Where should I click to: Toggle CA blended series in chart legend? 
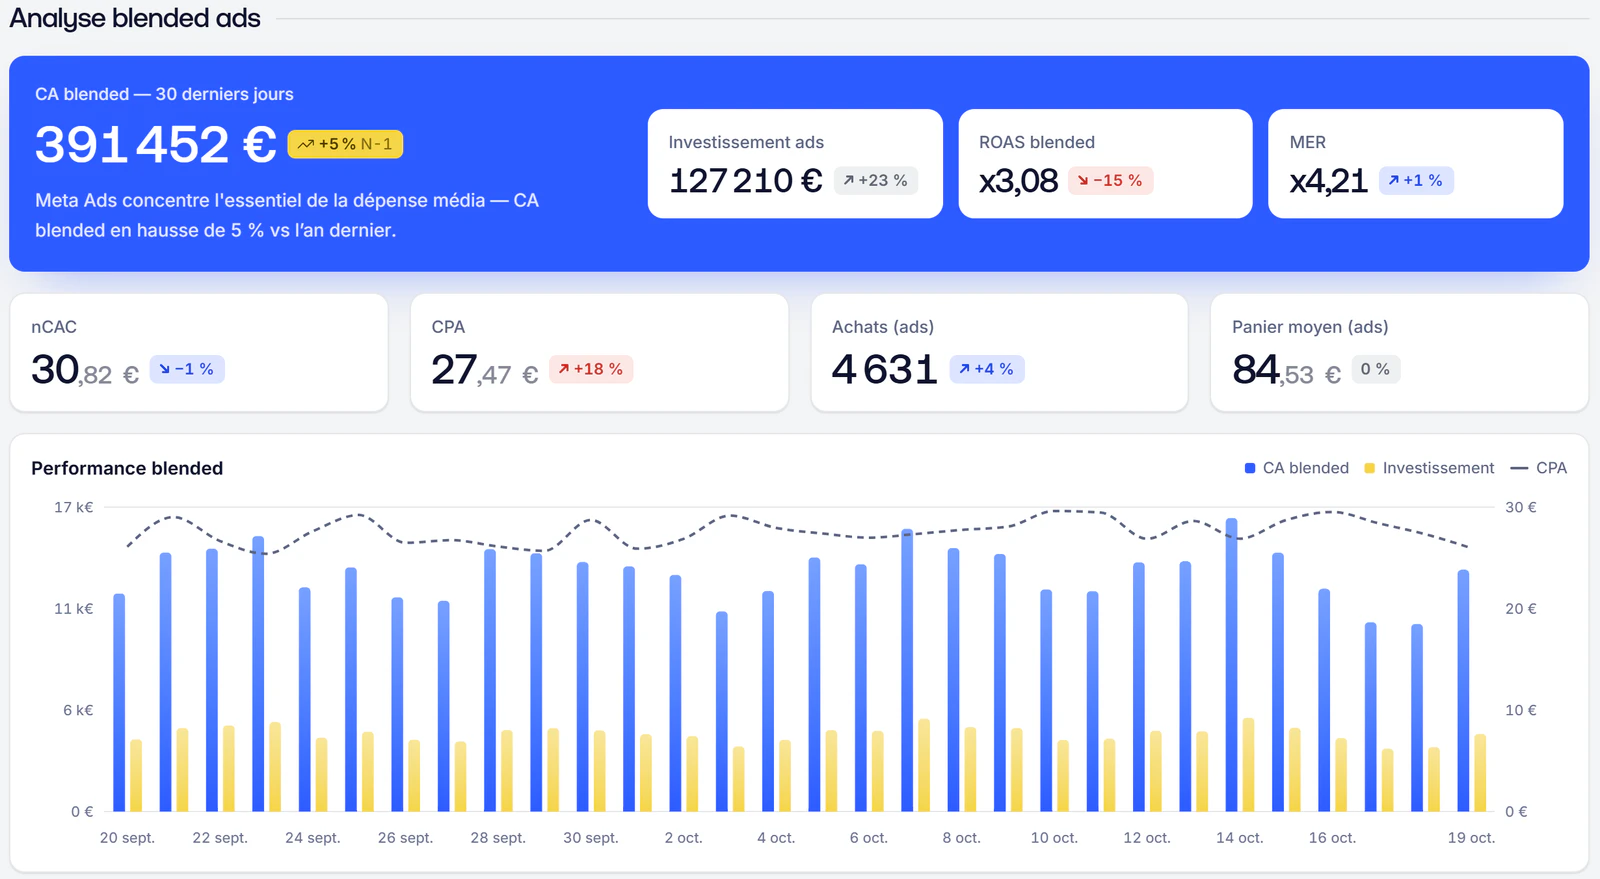pyautogui.click(x=1297, y=468)
